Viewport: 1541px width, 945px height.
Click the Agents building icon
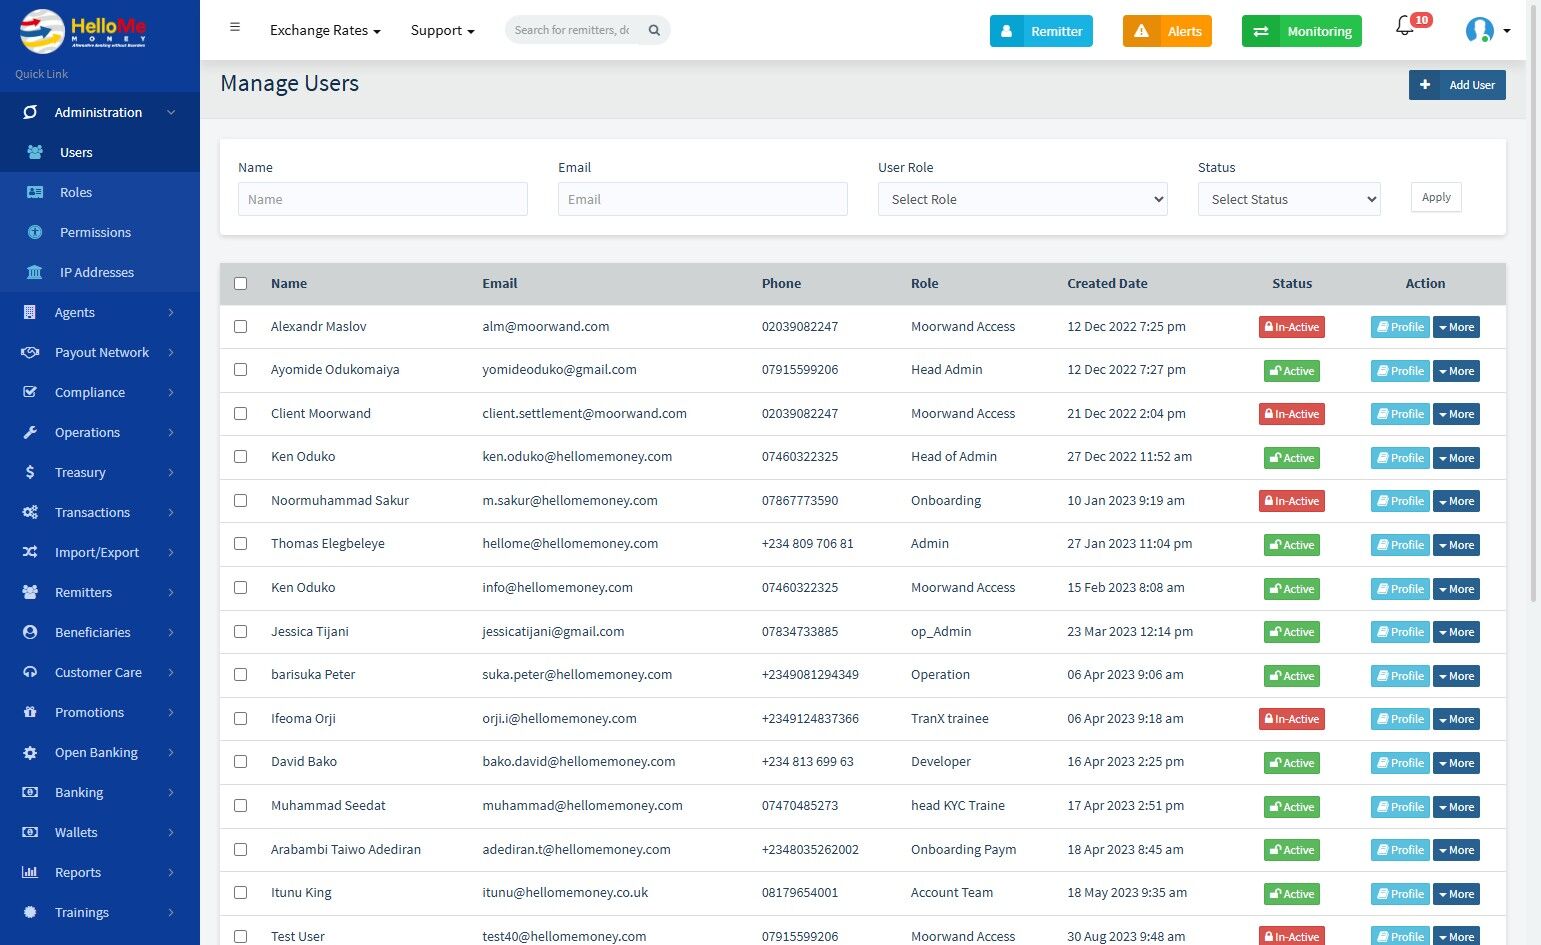pyautogui.click(x=30, y=312)
